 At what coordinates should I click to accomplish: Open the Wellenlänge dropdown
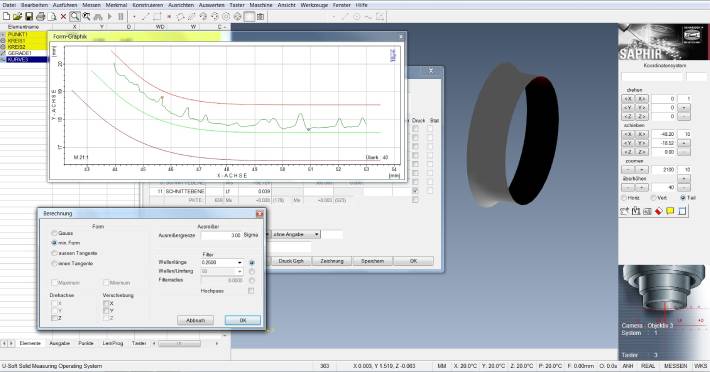(240, 262)
